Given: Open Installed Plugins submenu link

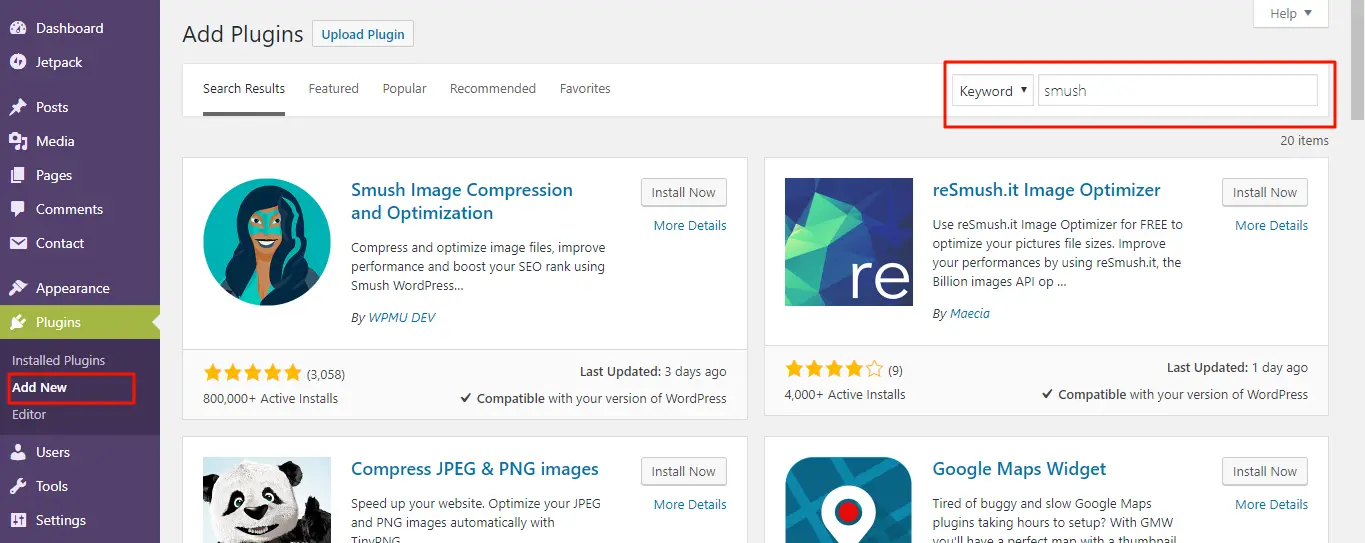Looking at the screenshot, I should [x=58, y=360].
